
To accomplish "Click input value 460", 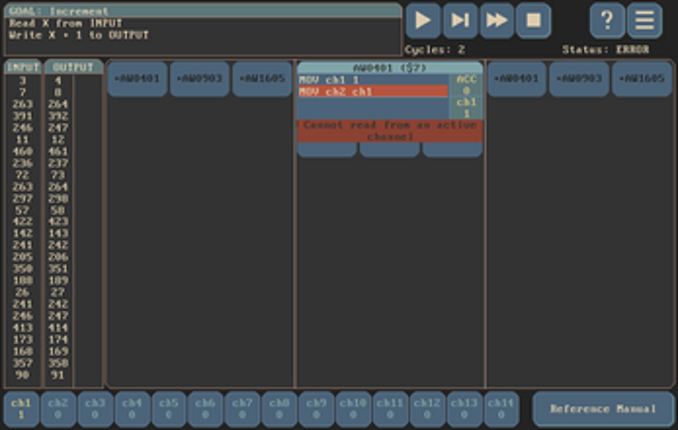I will (22, 151).
